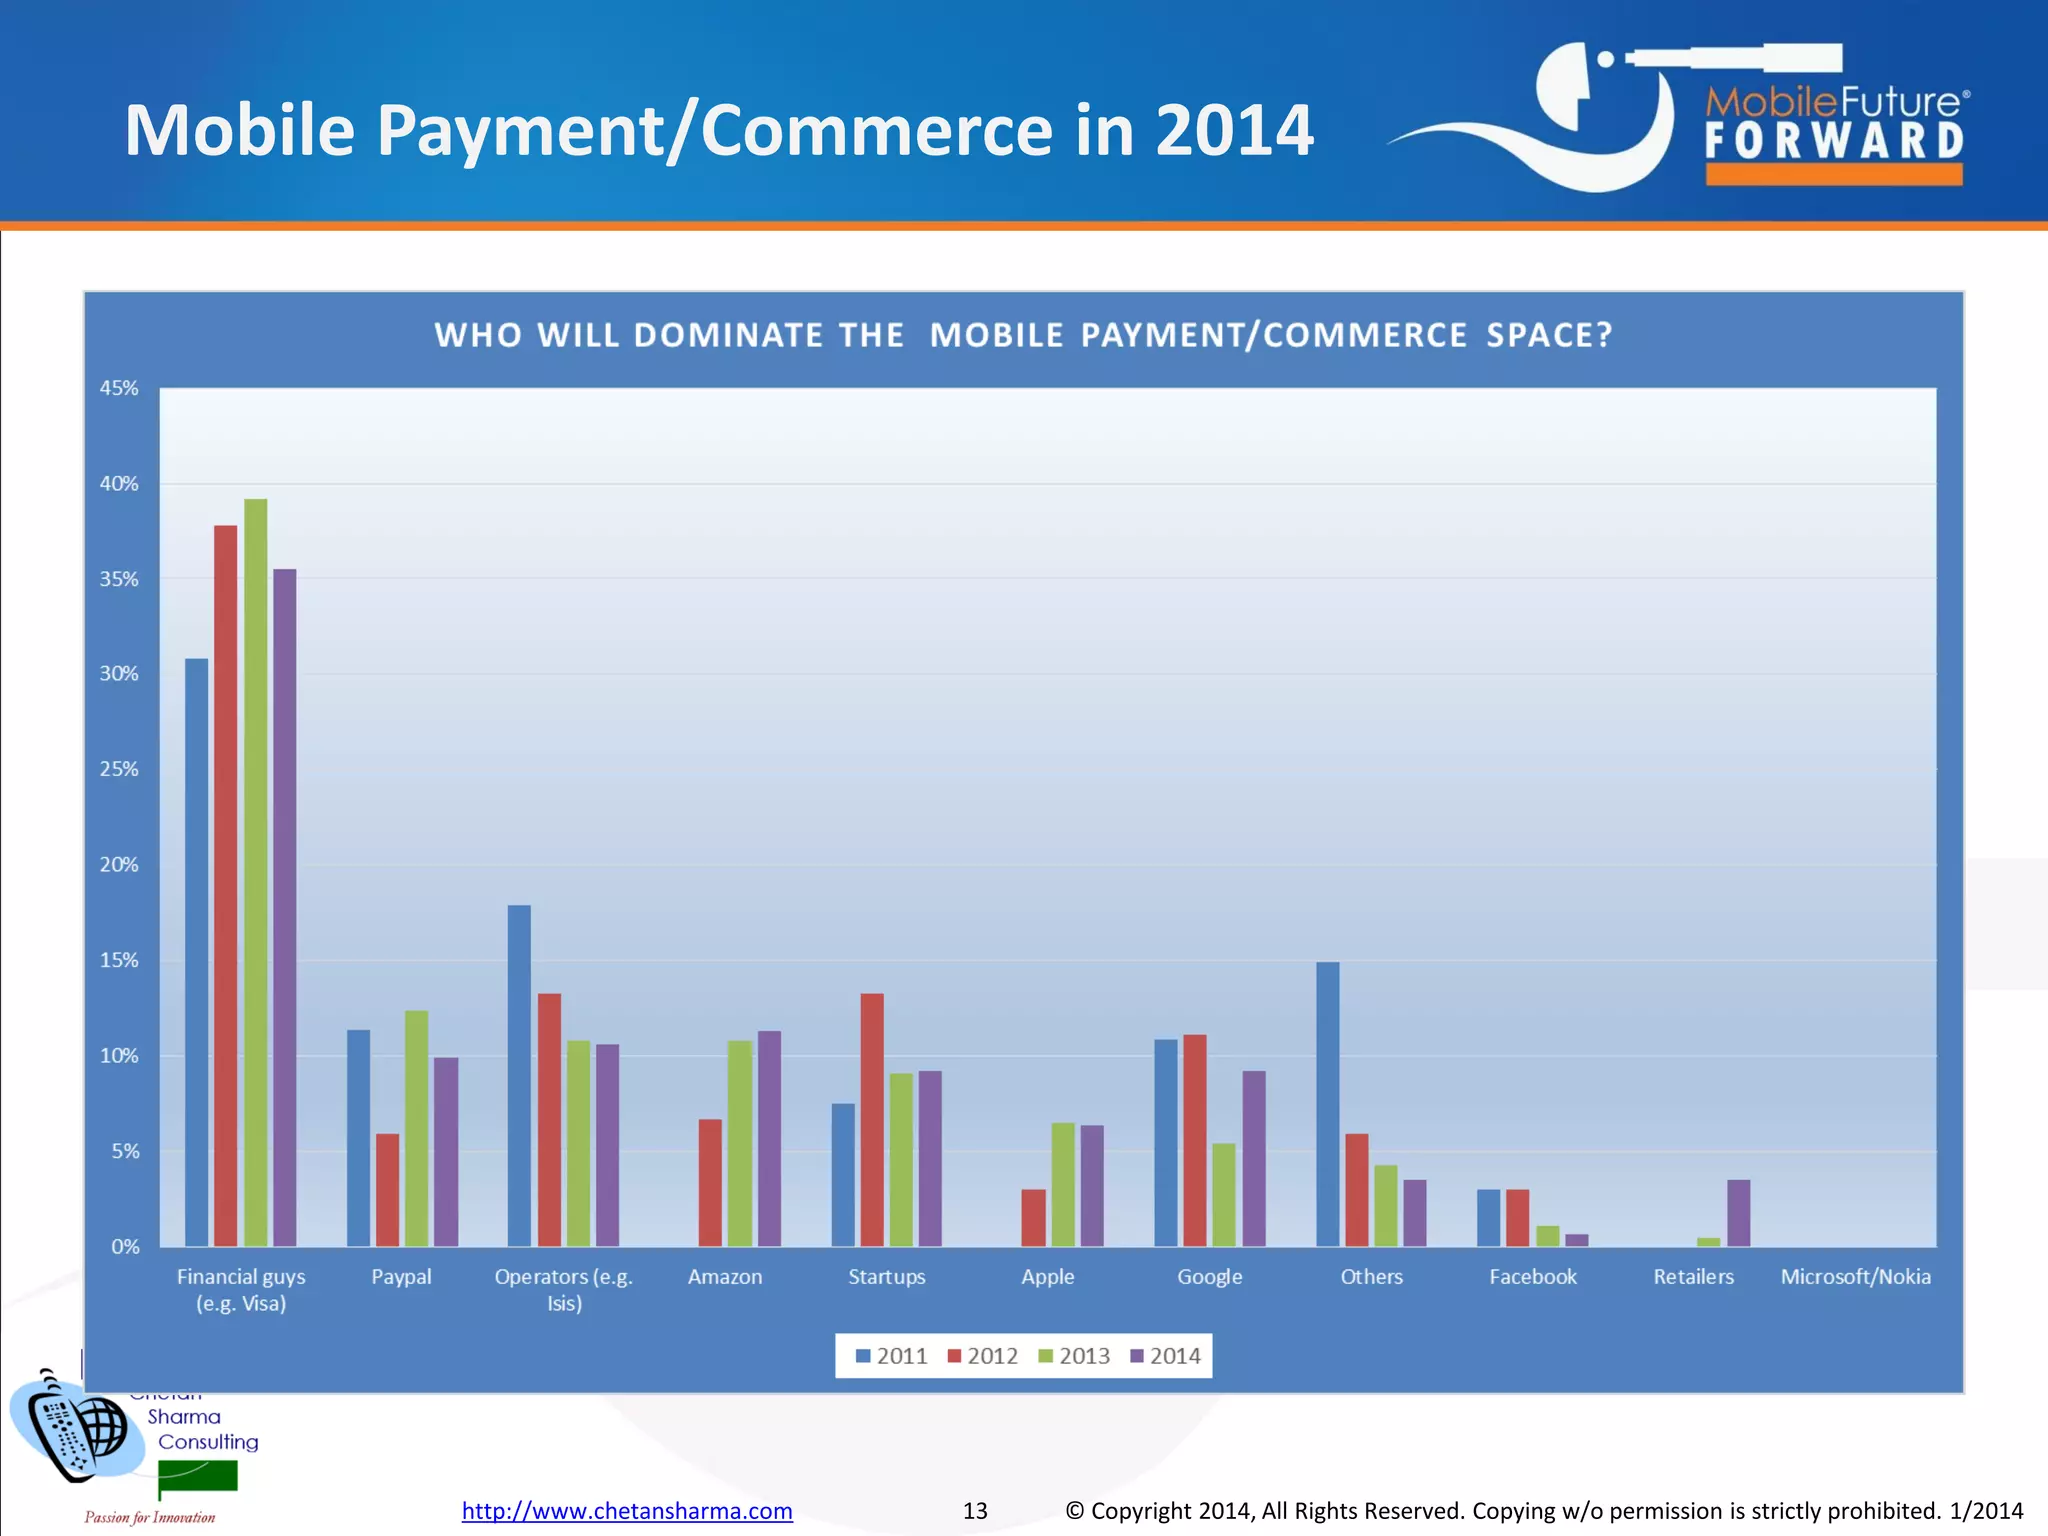This screenshot has width=2048, height=1536.
Task: Click the 2013 green legend swatch
Action: coord(1046,1356)
